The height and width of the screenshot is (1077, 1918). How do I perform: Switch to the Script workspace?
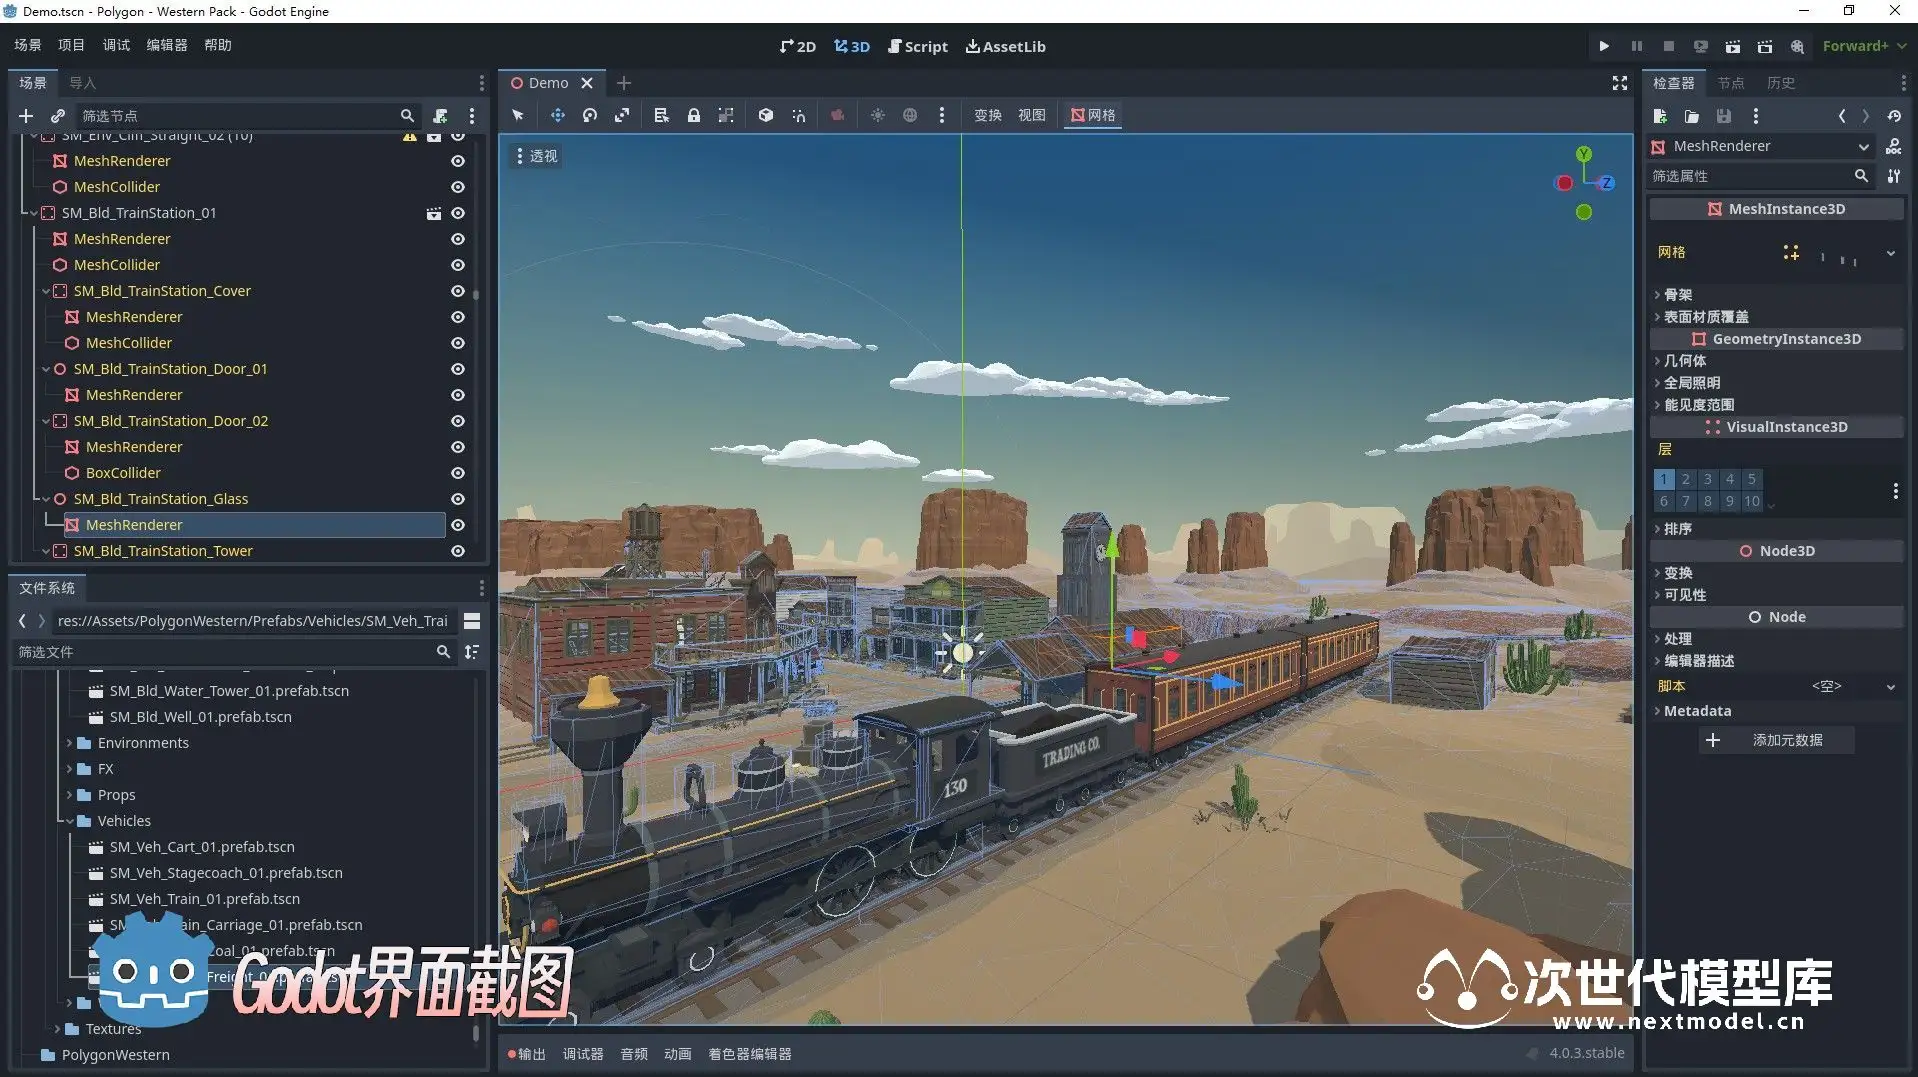click(x=917, y=46)
